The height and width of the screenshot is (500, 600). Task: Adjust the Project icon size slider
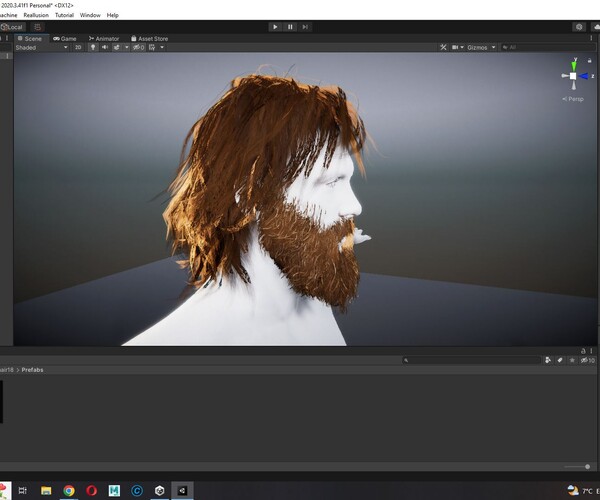[578, 467]
